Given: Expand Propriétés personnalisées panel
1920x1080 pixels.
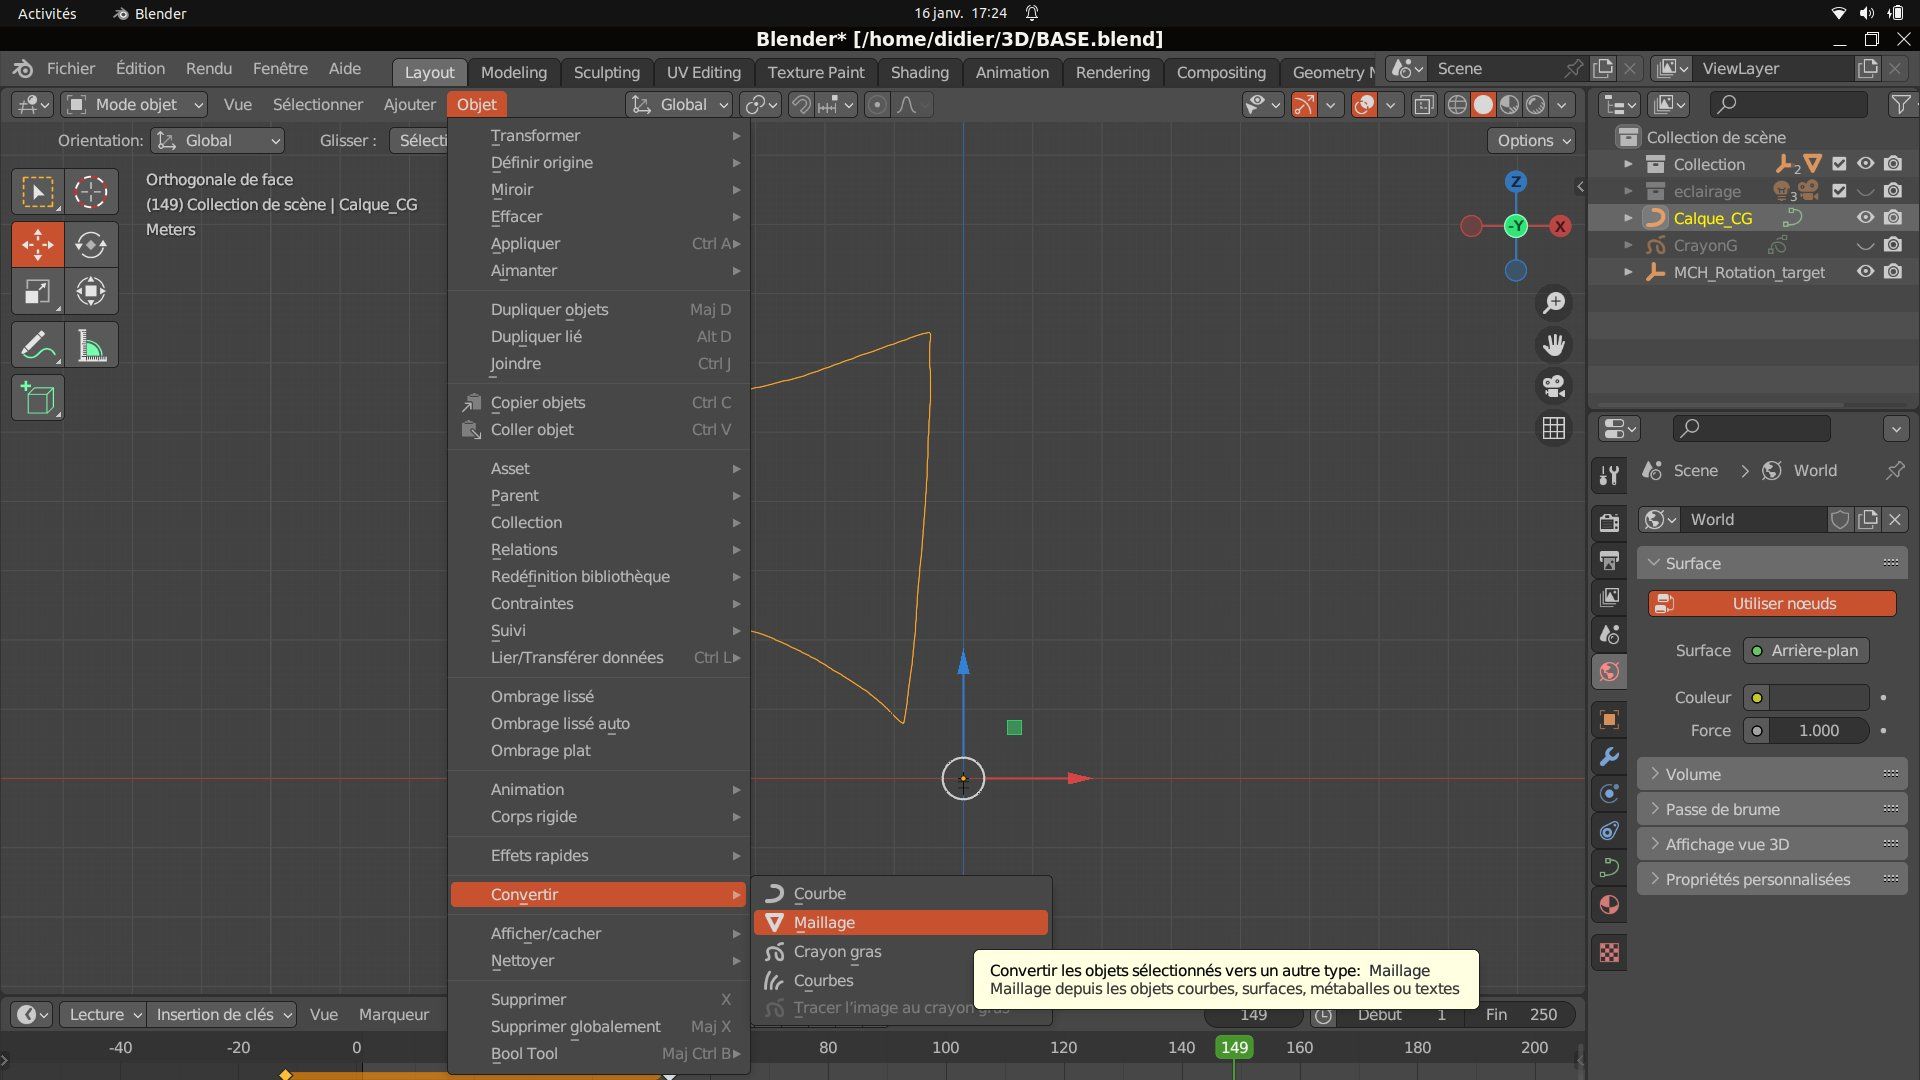Looking at the screenshot, I should tap(1772, 879).
